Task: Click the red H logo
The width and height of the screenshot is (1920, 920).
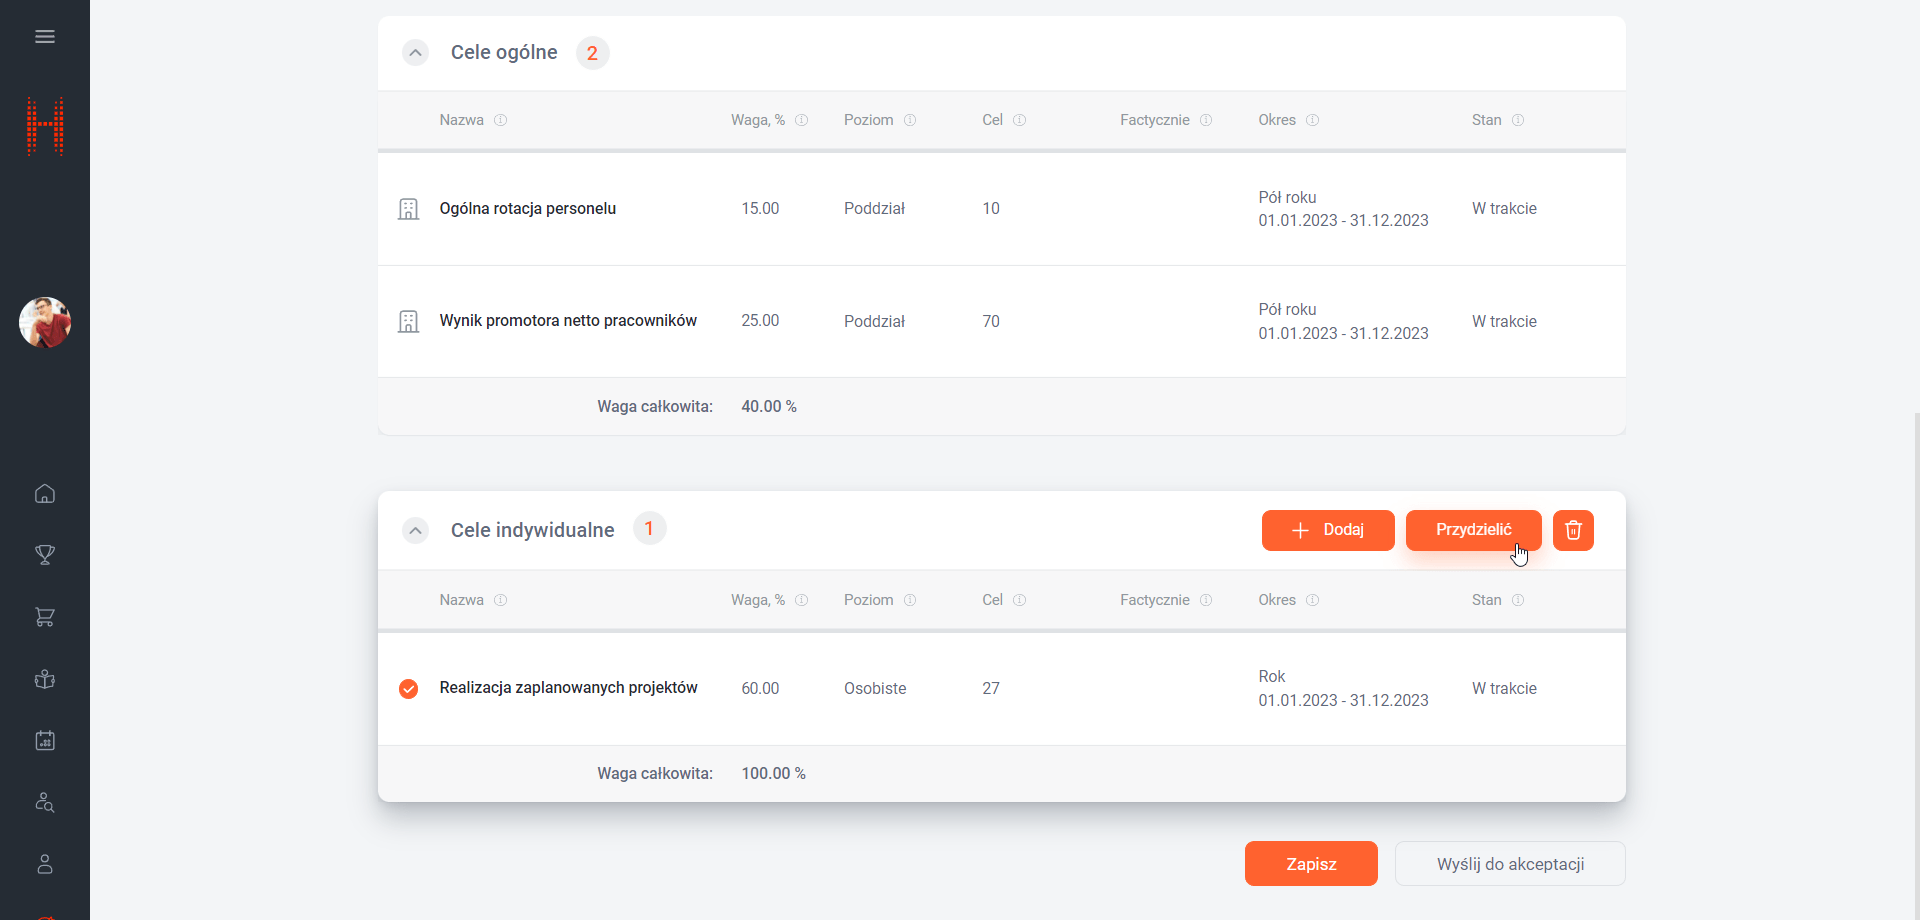Action: pyautogui.click(x=45, y=127)
